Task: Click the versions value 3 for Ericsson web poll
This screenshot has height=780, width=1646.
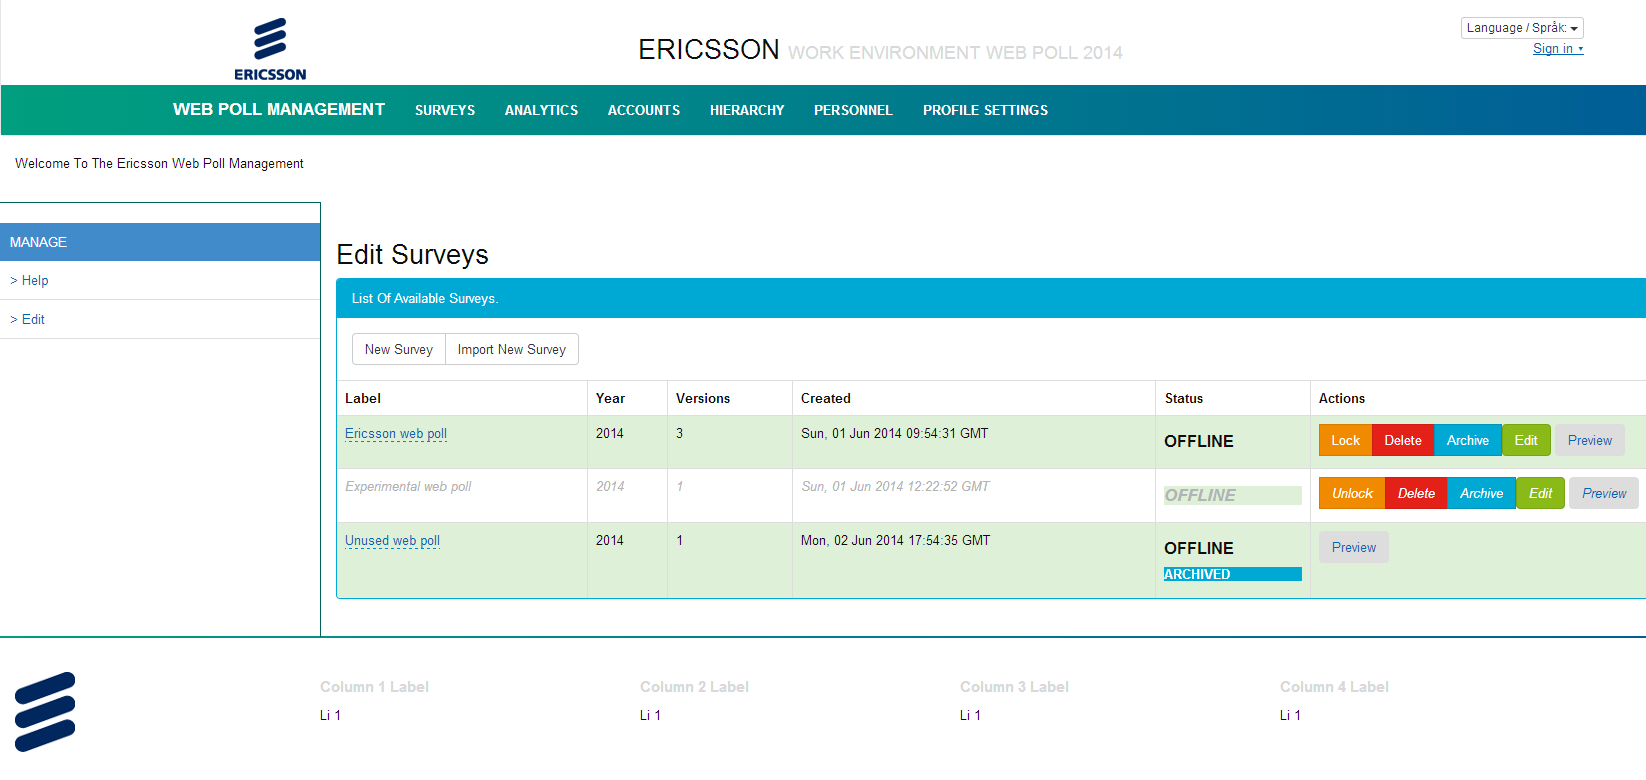Action: 680,434
